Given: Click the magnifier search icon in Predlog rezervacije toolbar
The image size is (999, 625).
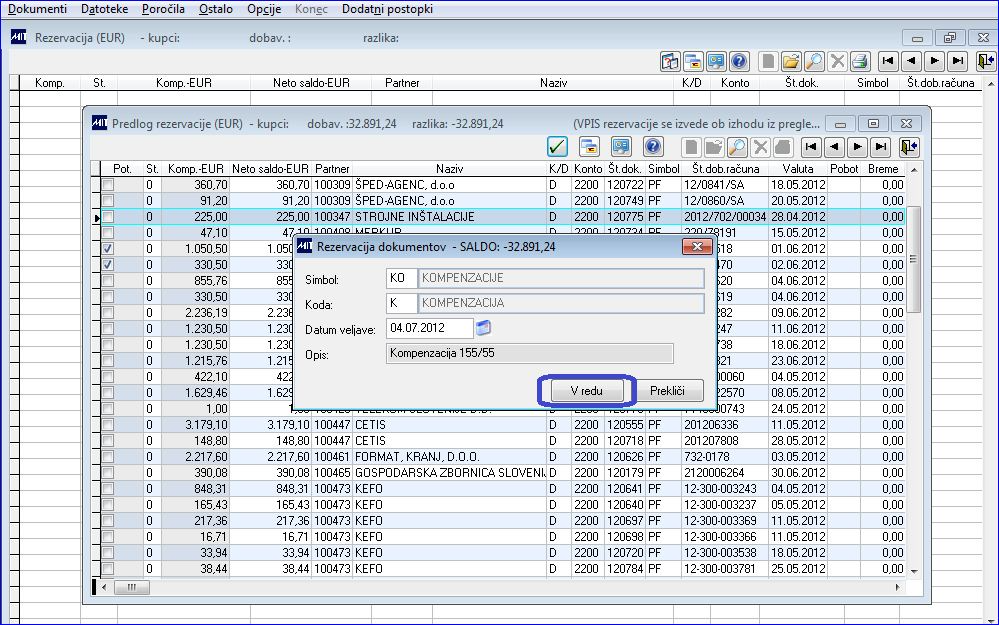Looking at the screenshot, I should (x=738, y=147).
